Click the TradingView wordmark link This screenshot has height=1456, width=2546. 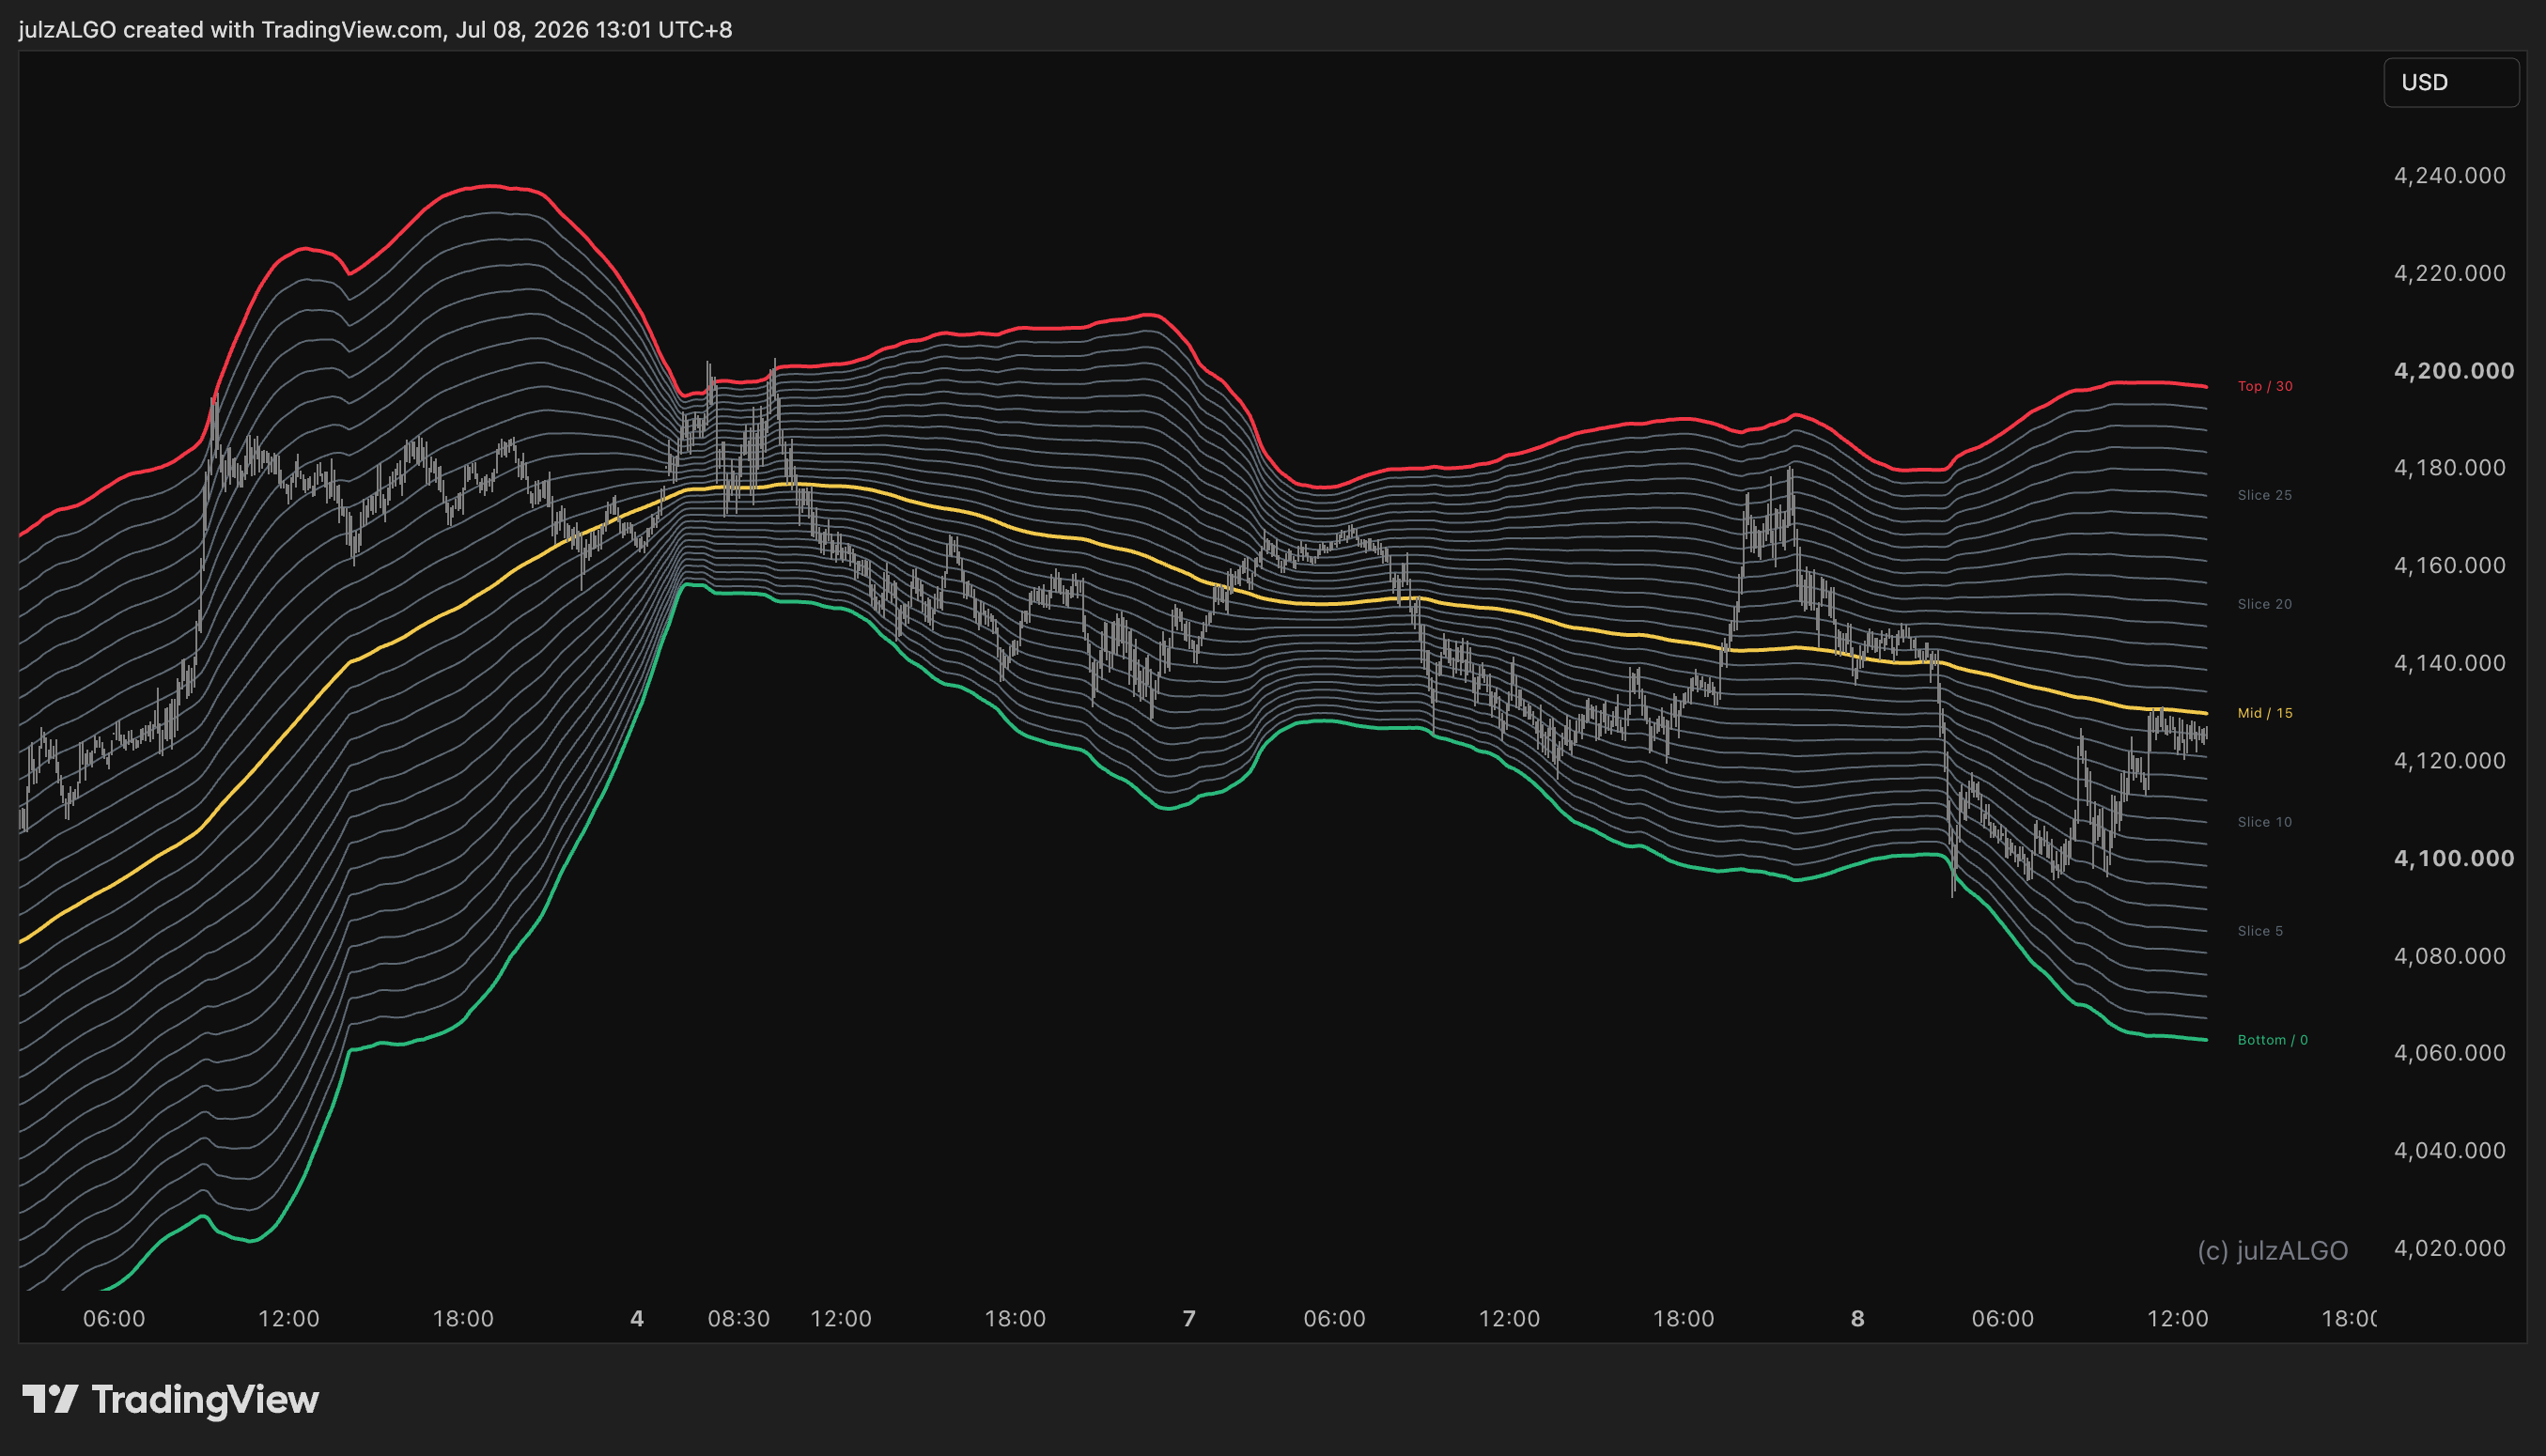205,1399
